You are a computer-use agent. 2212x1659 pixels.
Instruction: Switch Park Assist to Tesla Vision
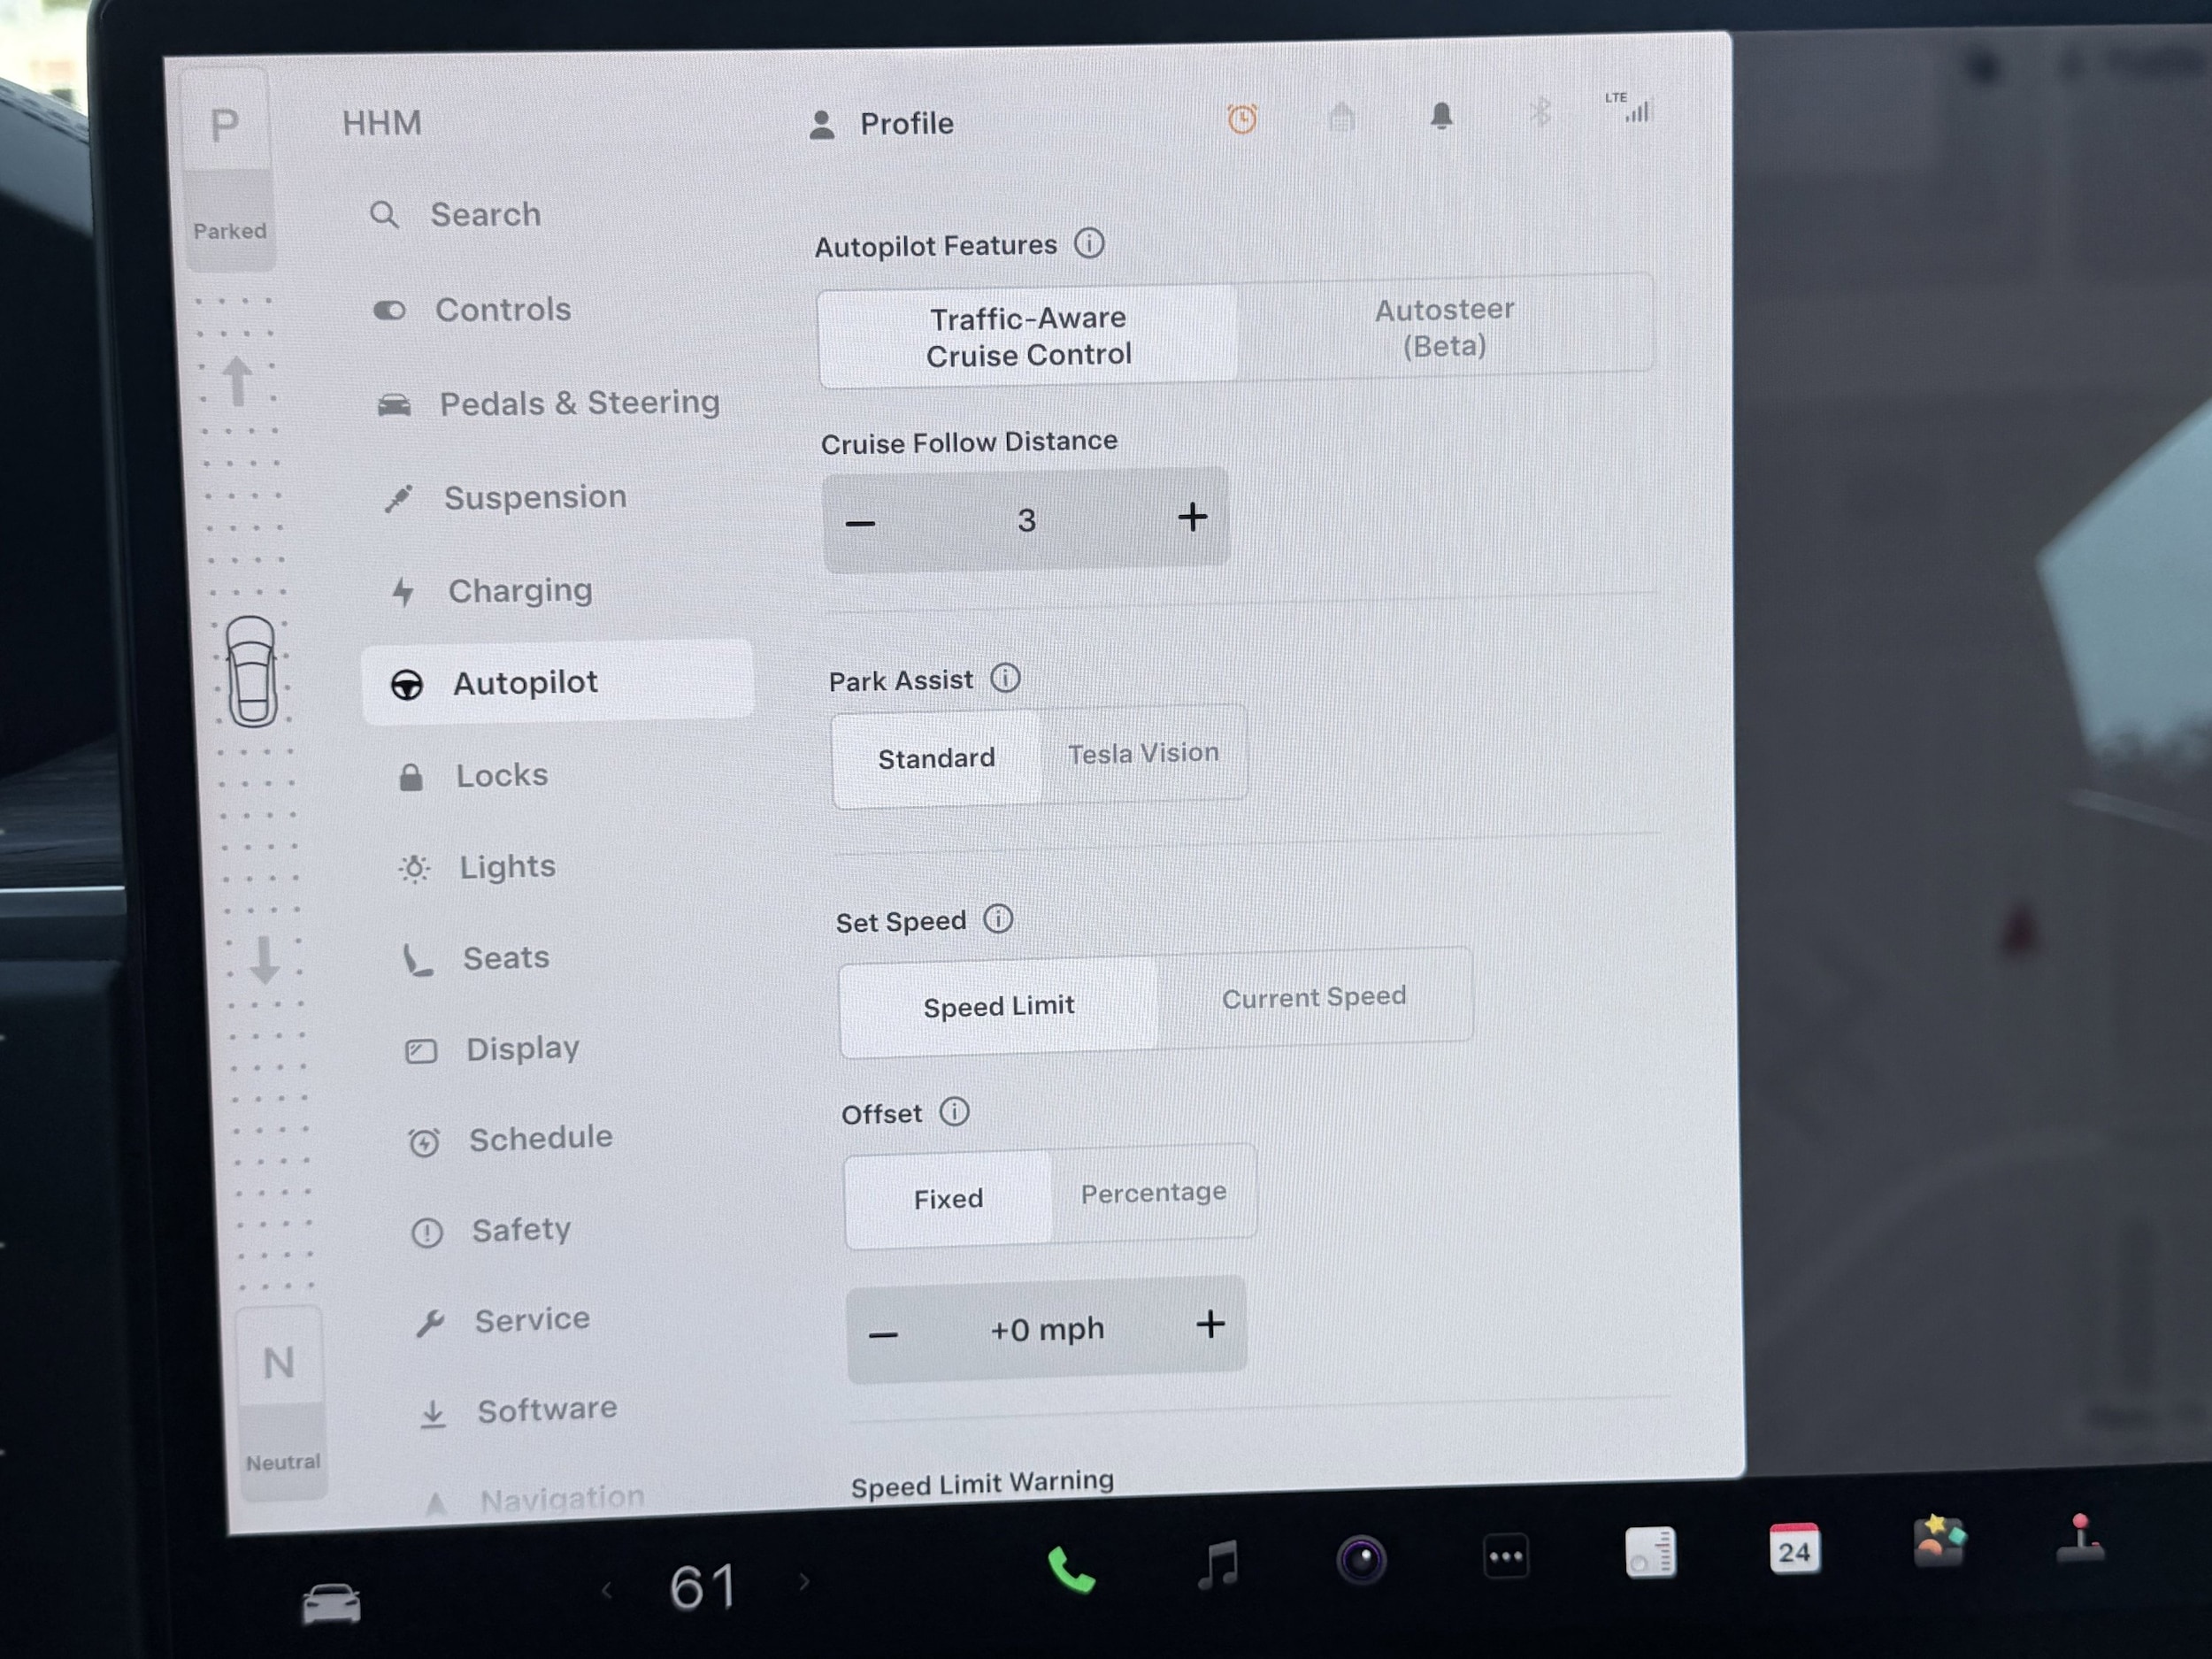1143,753
